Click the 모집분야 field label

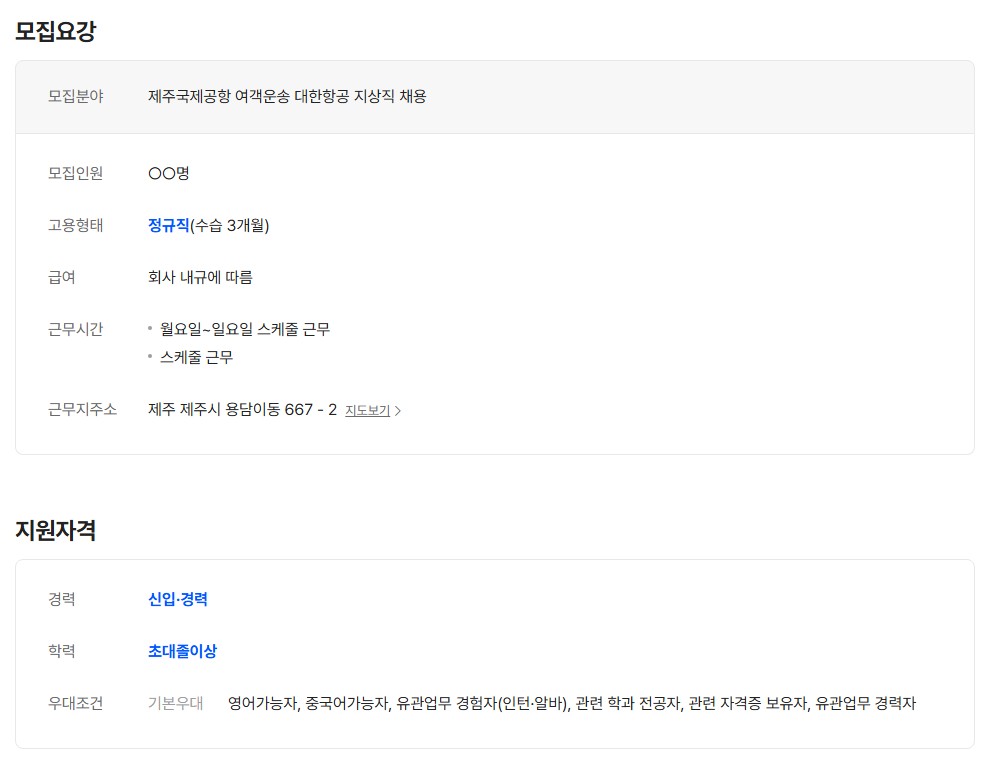[x=75, y=97]
